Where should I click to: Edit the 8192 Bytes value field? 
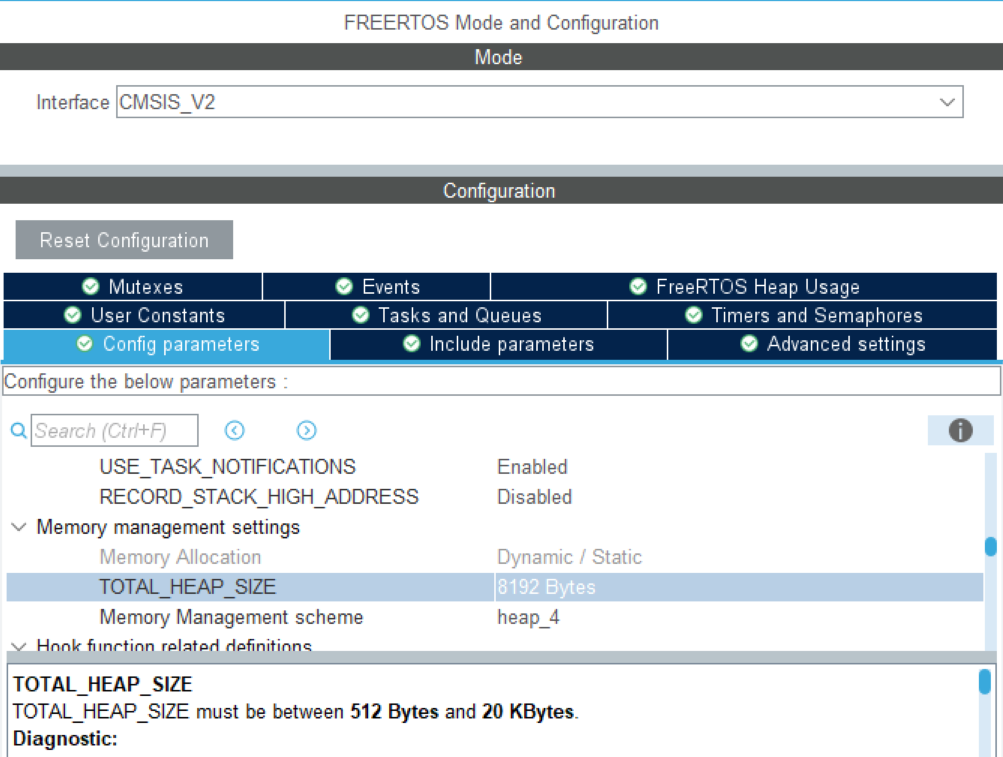click(x=739, y=587)
